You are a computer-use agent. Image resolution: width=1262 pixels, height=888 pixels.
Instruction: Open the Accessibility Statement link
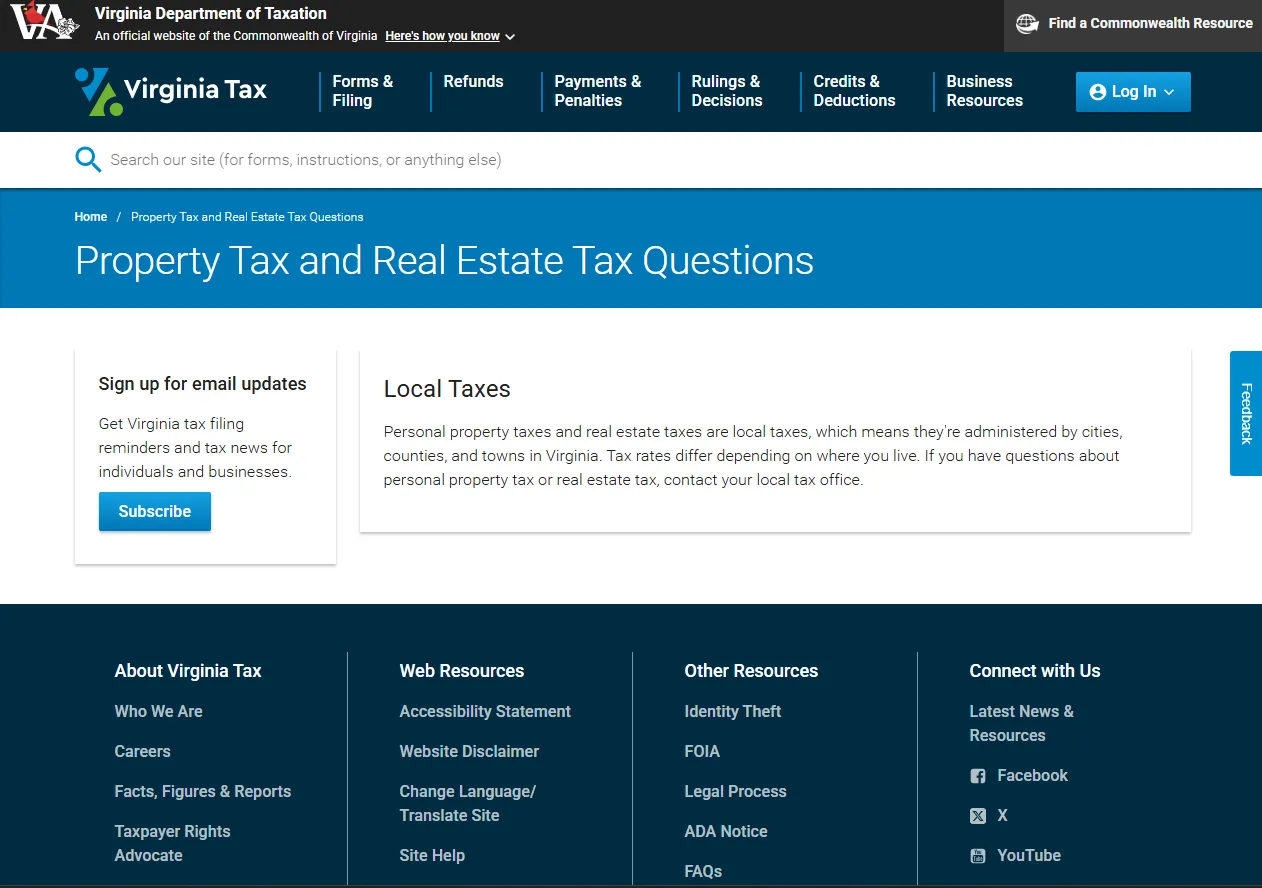pos(485,711)
